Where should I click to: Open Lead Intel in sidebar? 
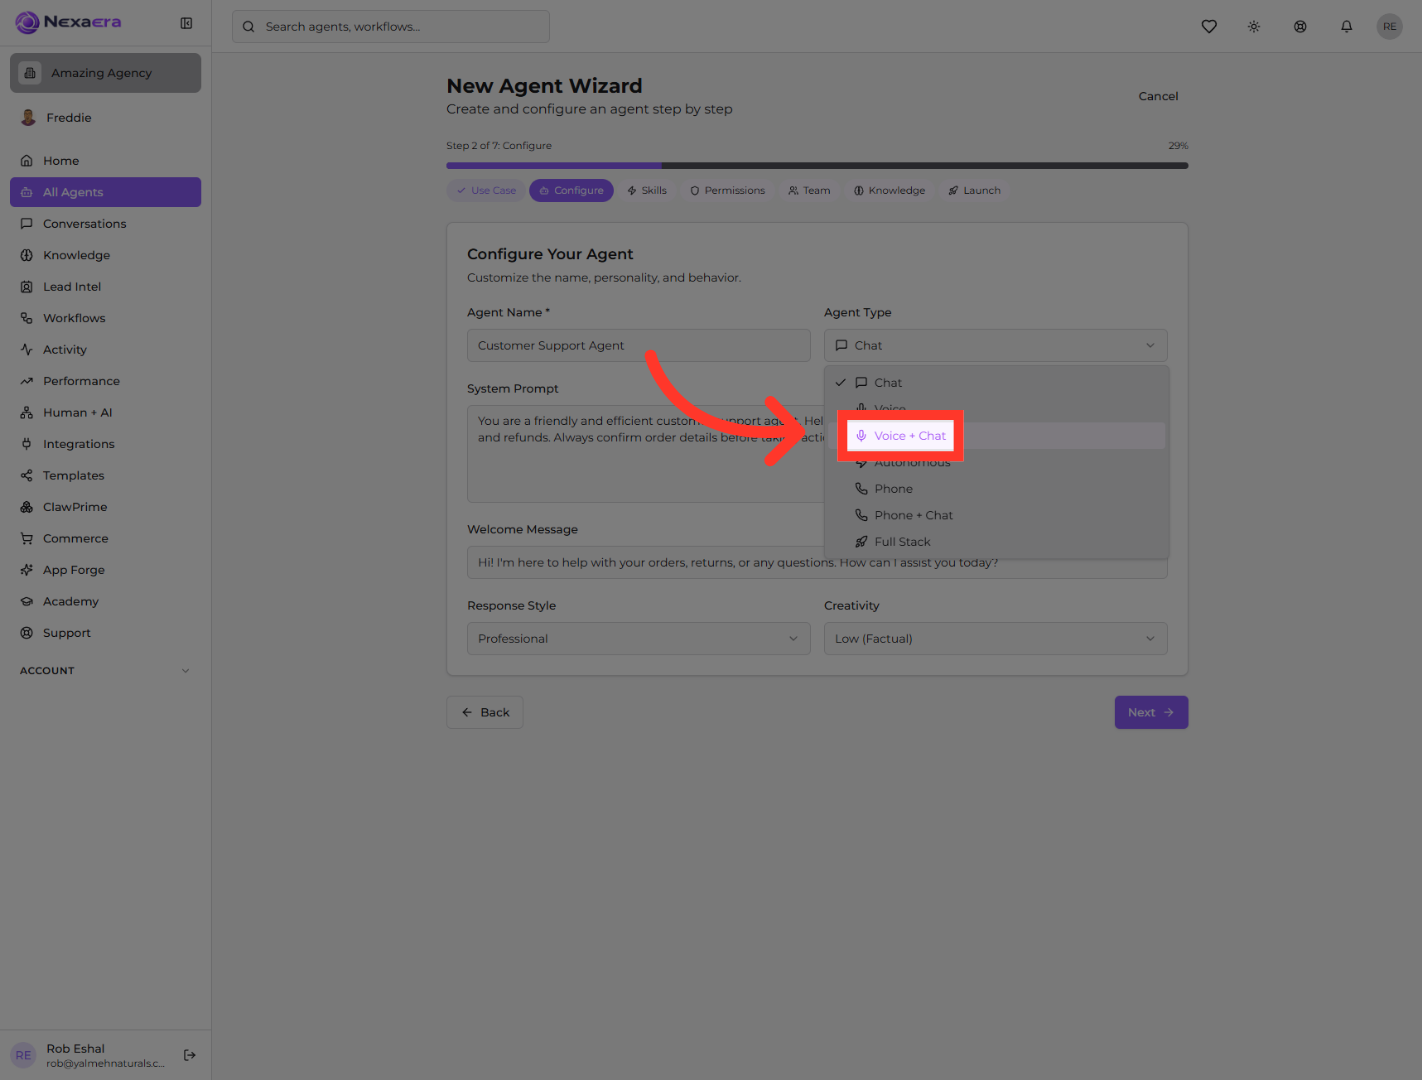(x=105, y=287)
